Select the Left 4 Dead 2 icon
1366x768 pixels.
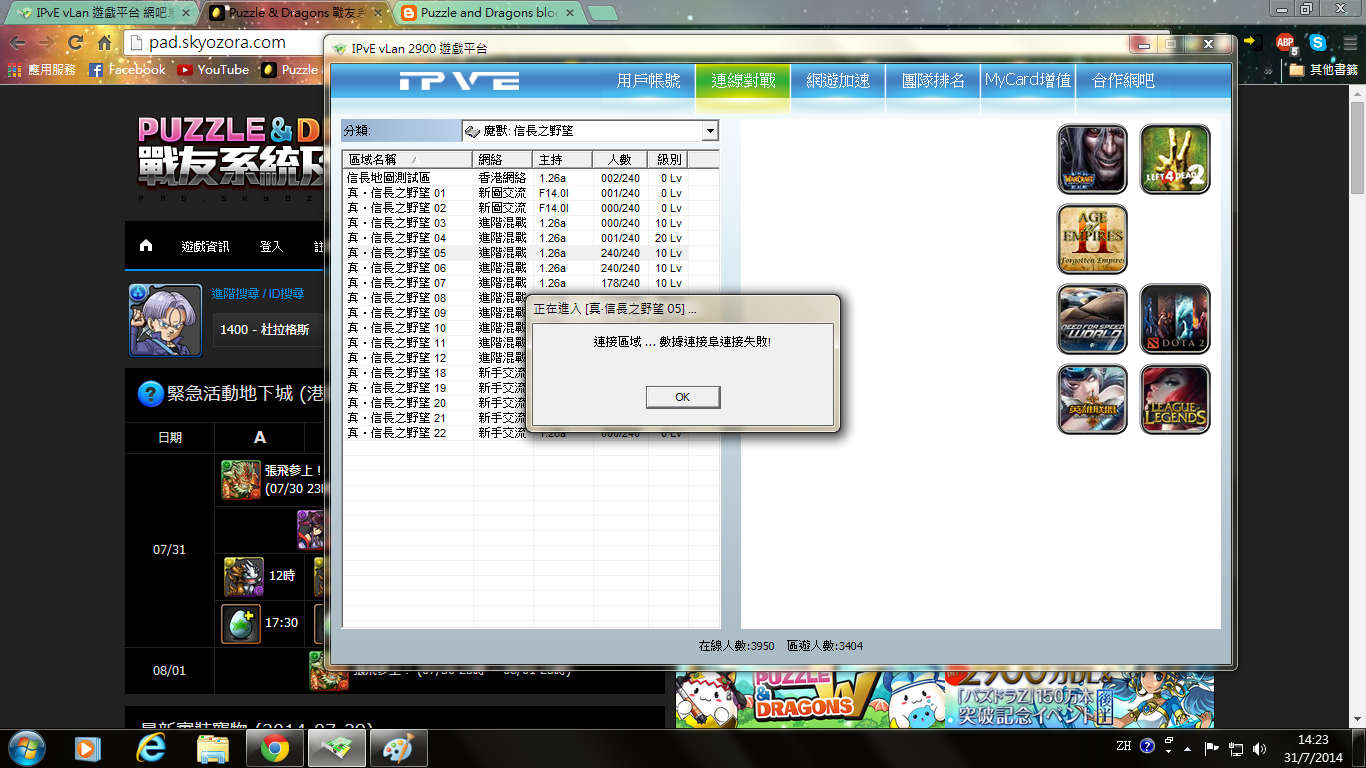click(x=1175, y=159)
